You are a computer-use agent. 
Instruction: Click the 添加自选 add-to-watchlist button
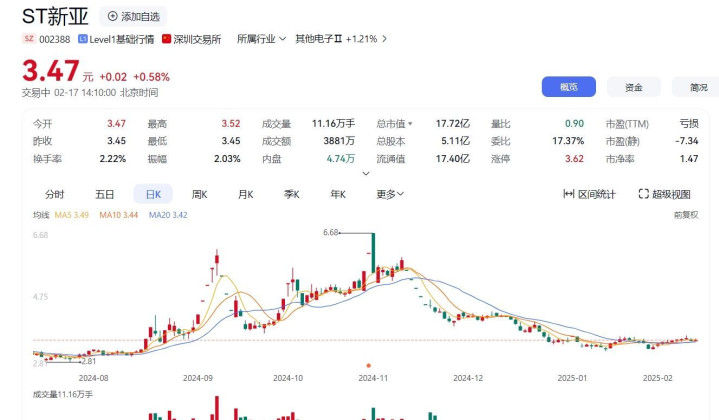coord(133,17)
